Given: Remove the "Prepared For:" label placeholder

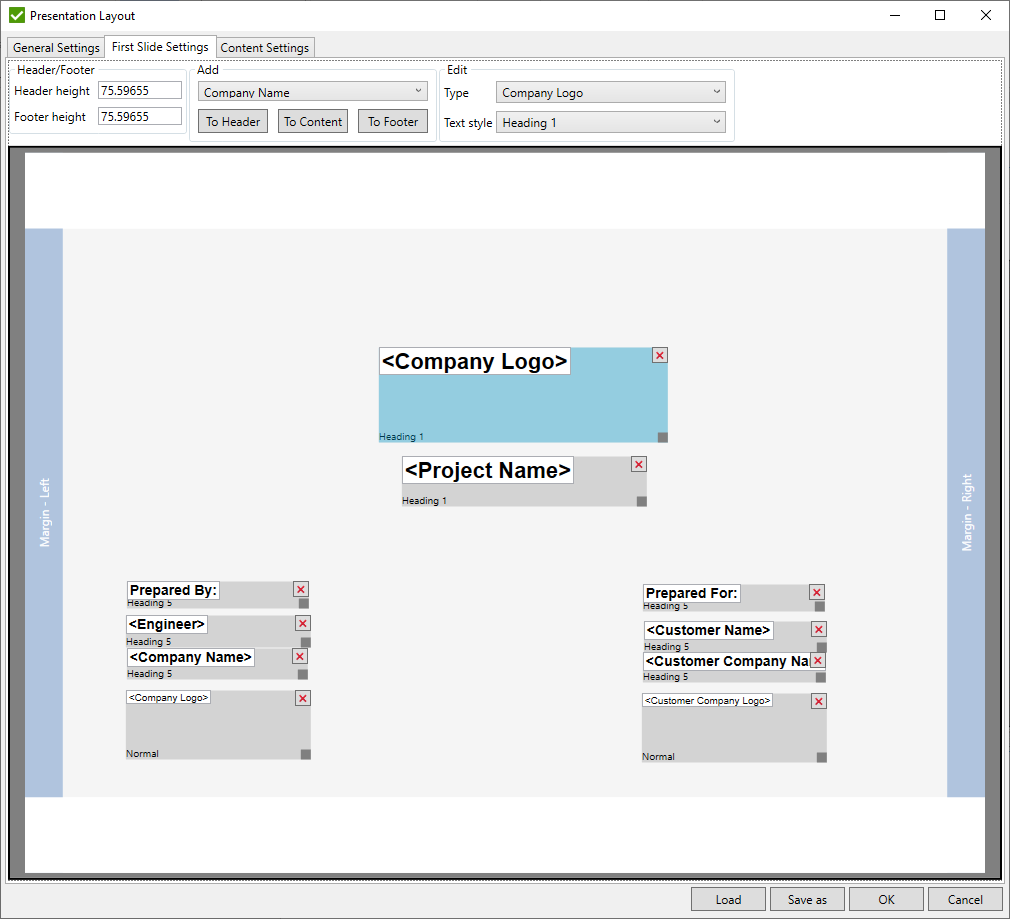Looking at the screenshot, I should pyautogui.click(x=816, y=592).
